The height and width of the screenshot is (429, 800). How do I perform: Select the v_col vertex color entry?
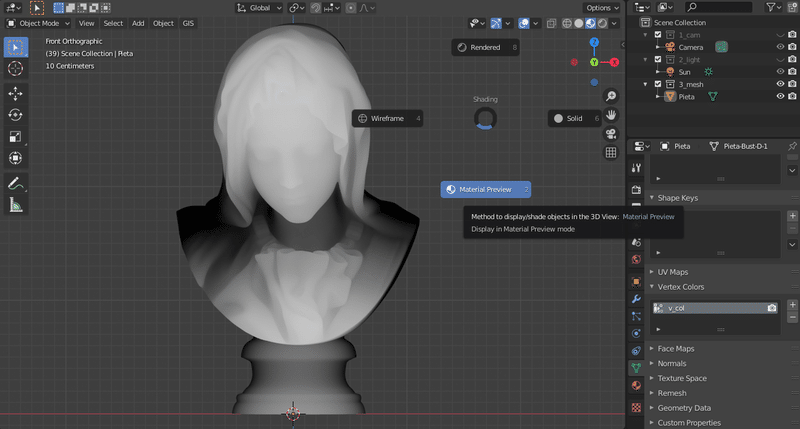715,308
